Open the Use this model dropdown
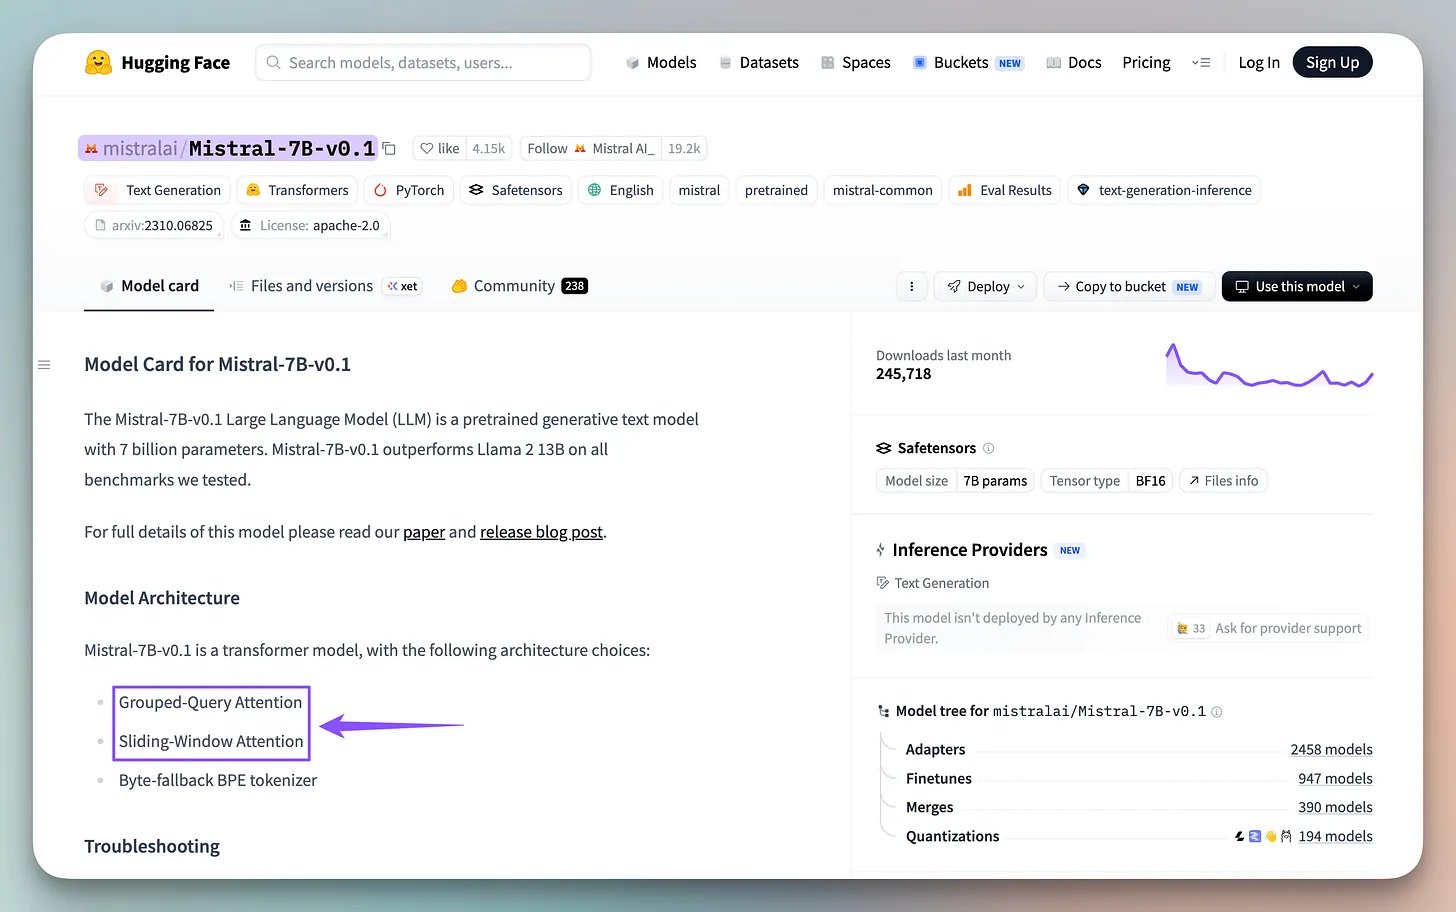 pos(1297,286)
